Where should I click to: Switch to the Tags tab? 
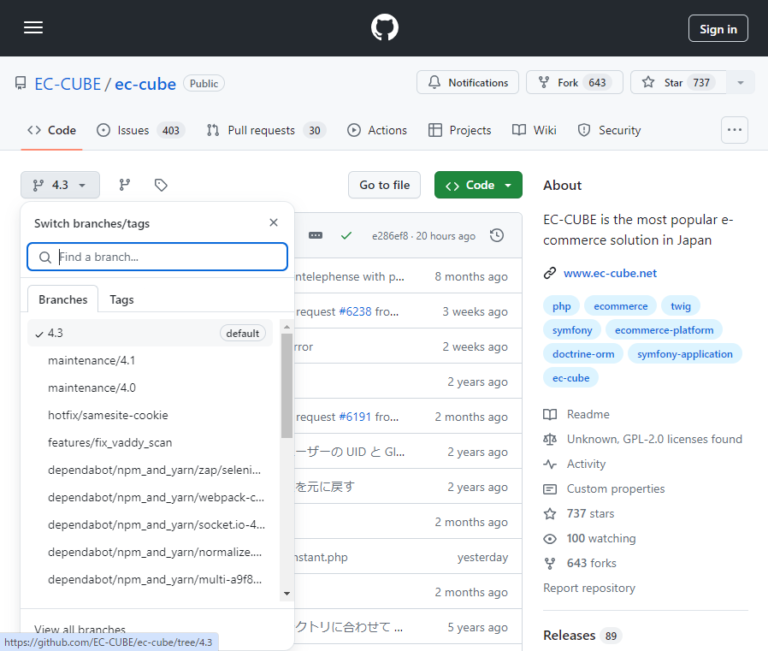tap(122, 299)
